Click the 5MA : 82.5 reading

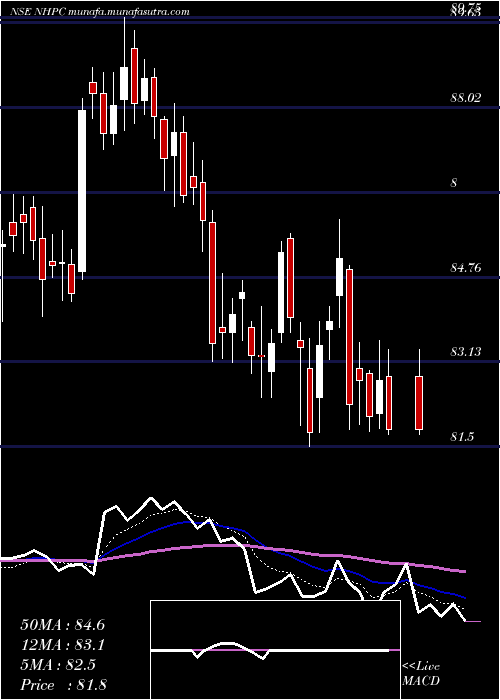point(58,665)
